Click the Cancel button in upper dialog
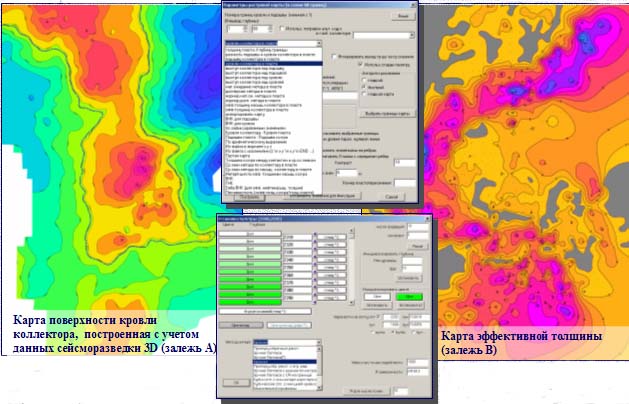629x404 pixels. click(x=391, y=197)
